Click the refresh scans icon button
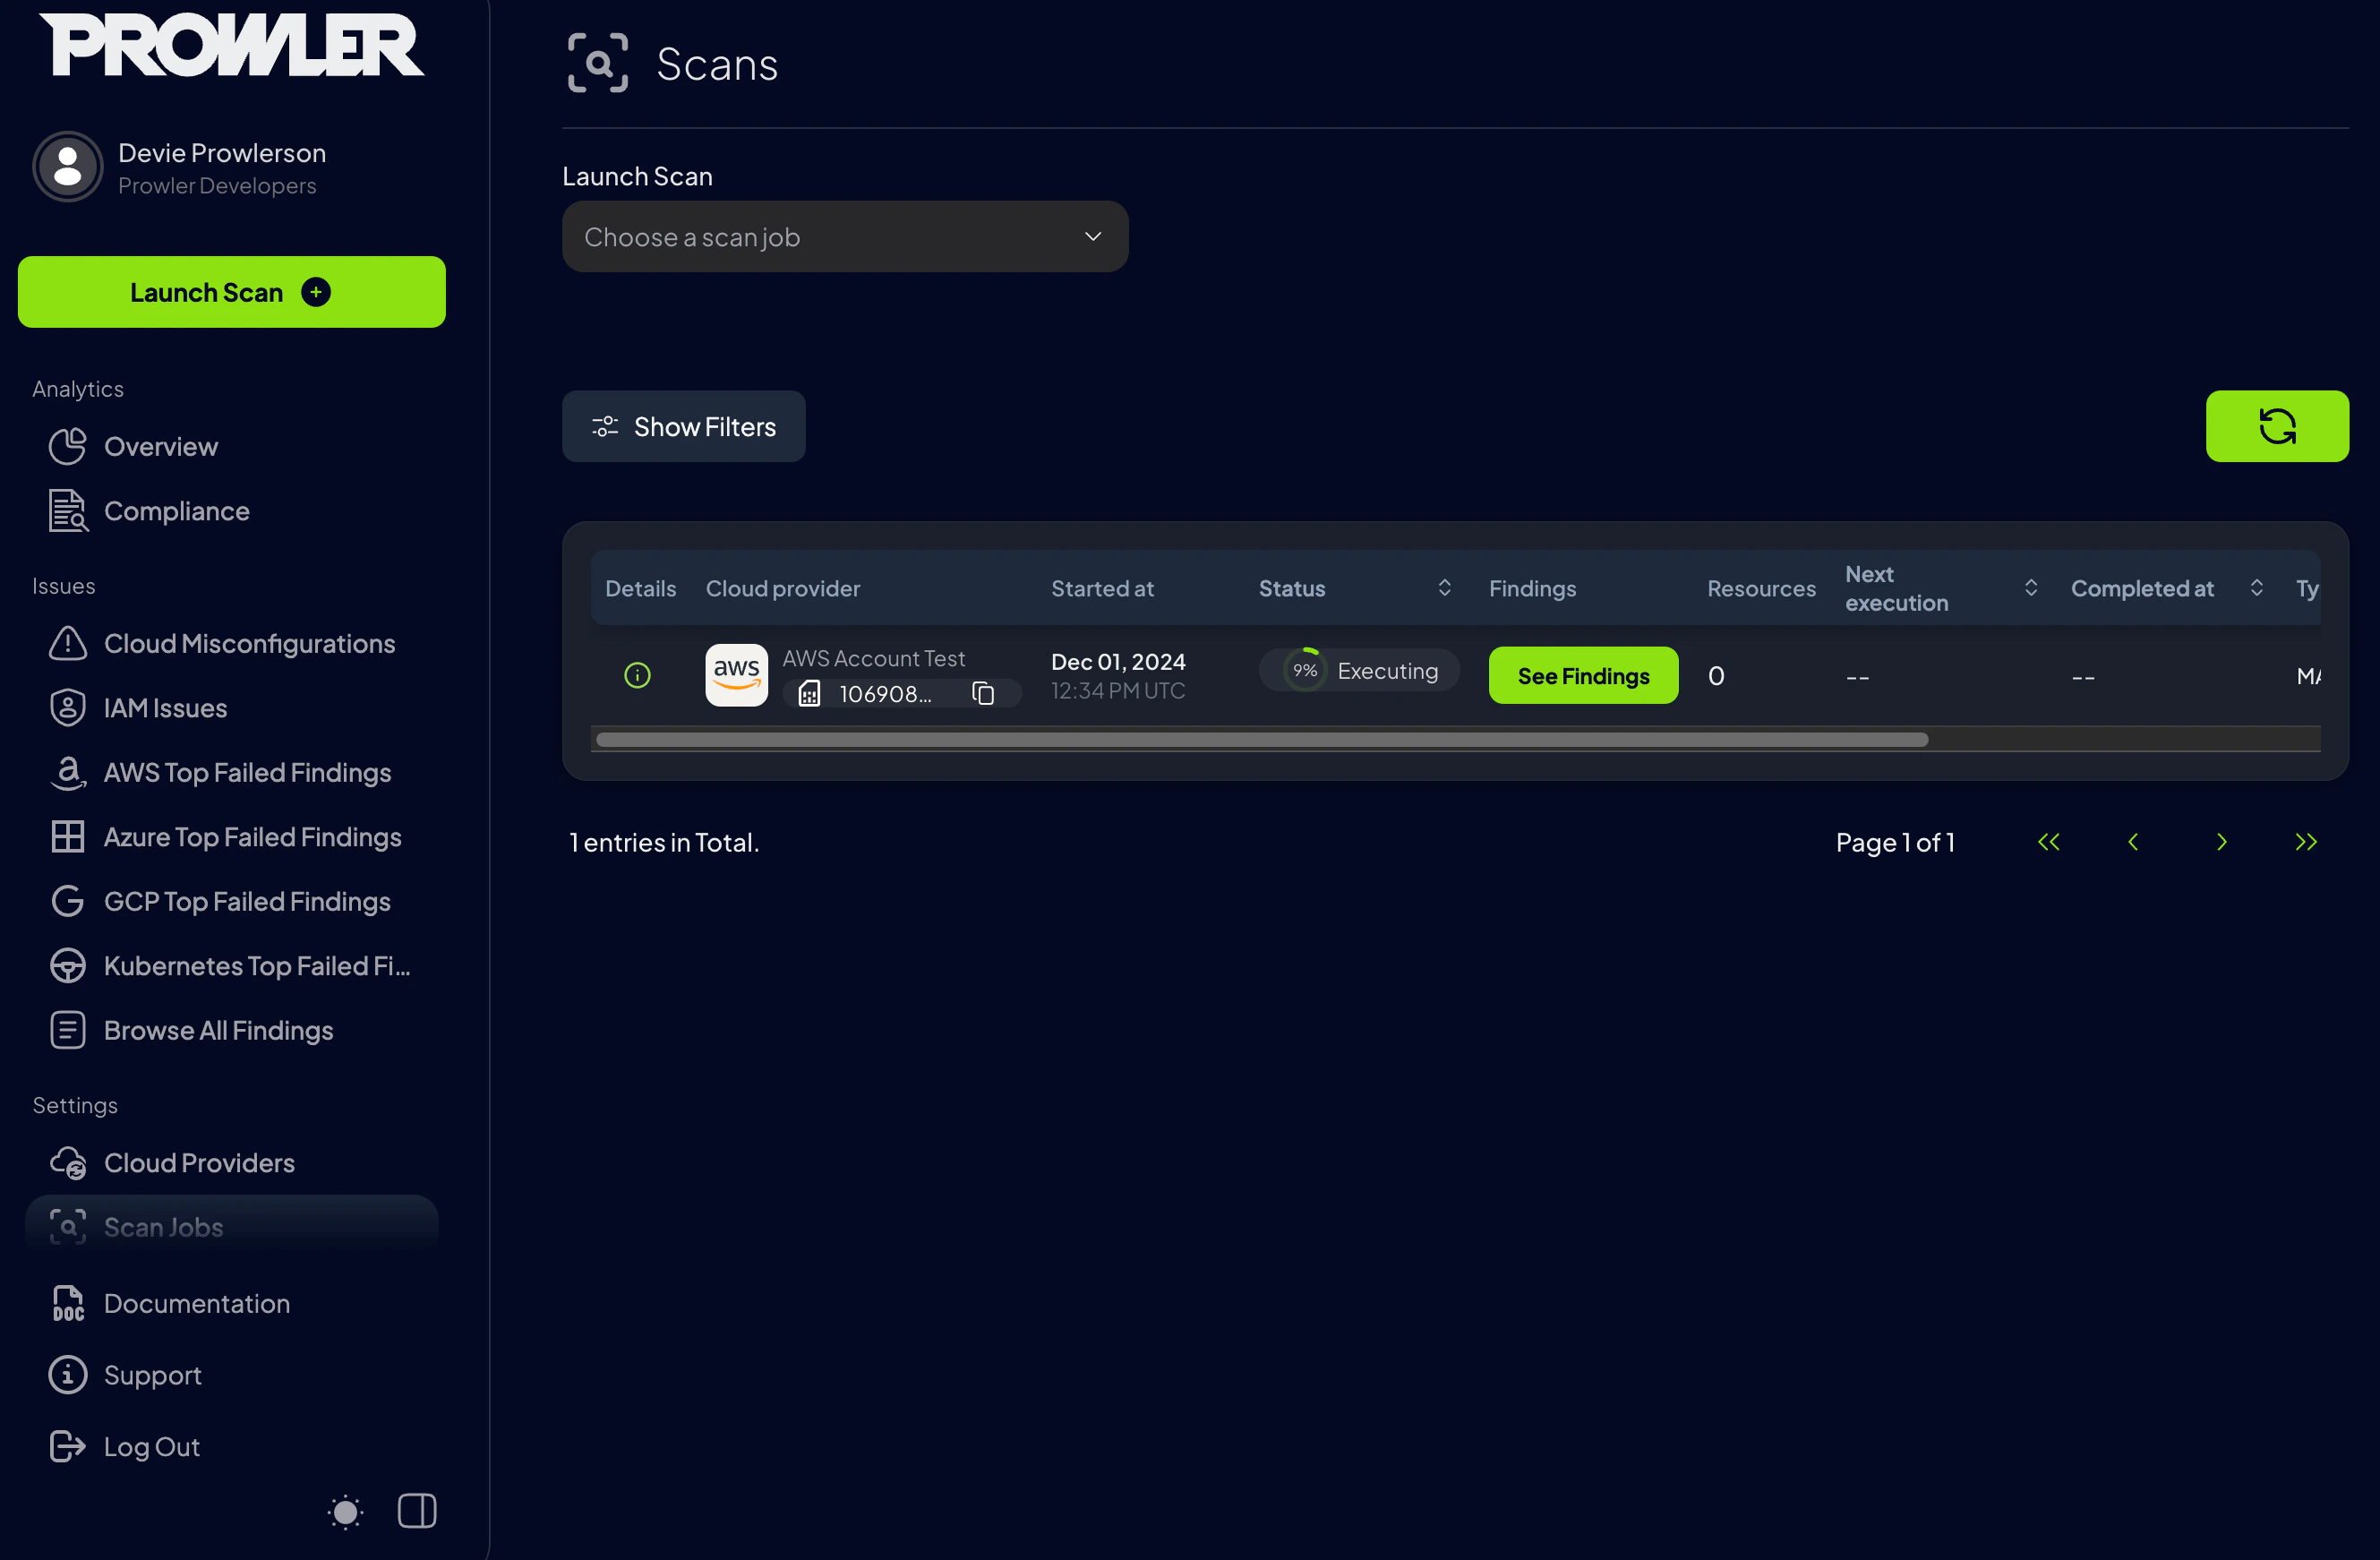This screenshot has height=1560, width=2380. pos(2276,426)
